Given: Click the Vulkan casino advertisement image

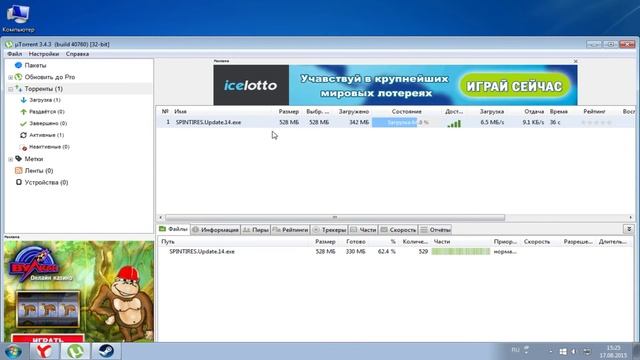Looking at the screenshot, I should tap(79, 291).
